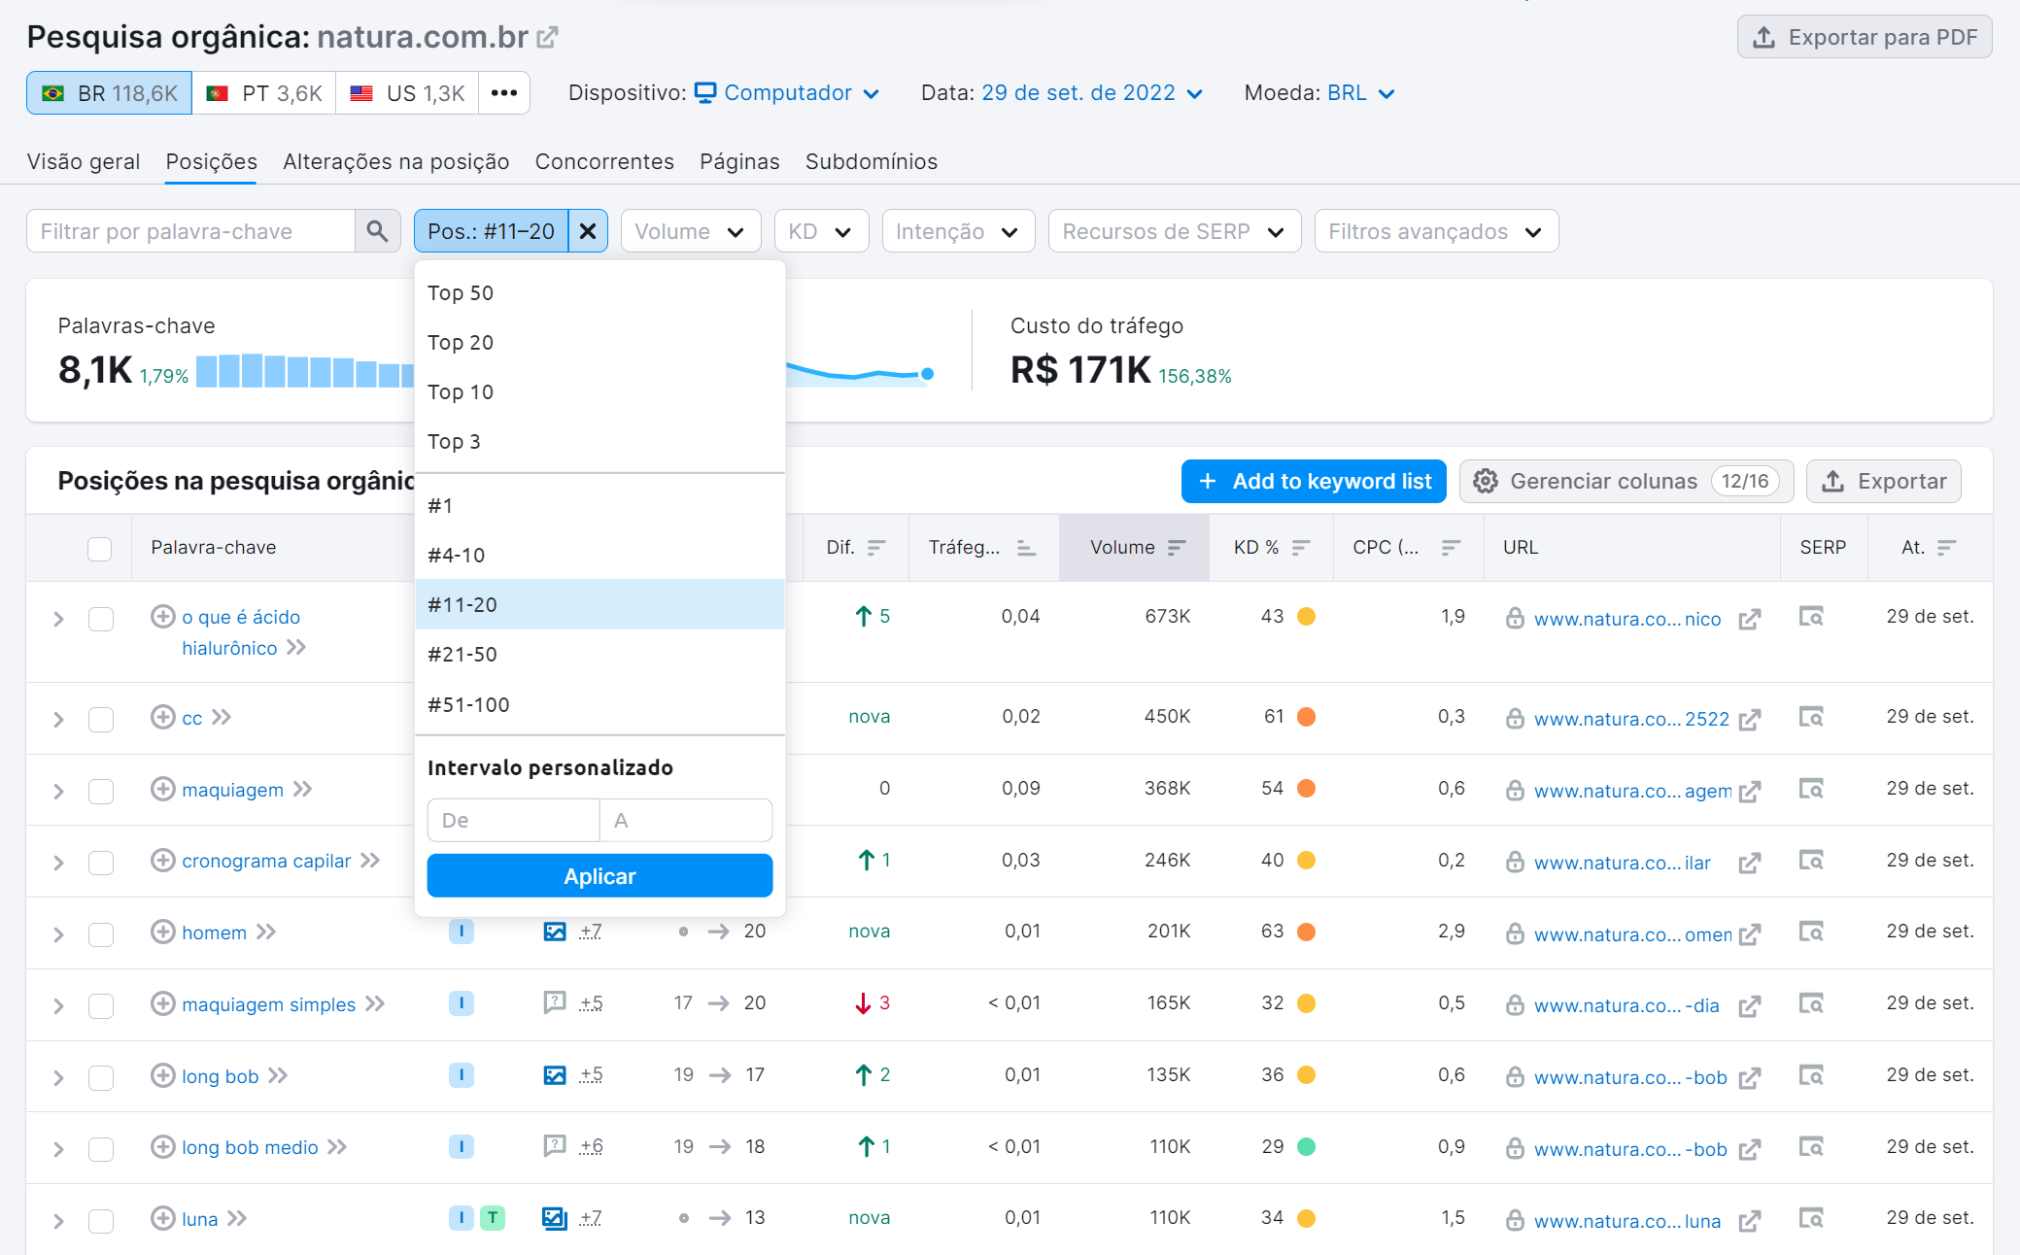Sort by Dif. column icon
The image size is (2020, 1255).
877,547
